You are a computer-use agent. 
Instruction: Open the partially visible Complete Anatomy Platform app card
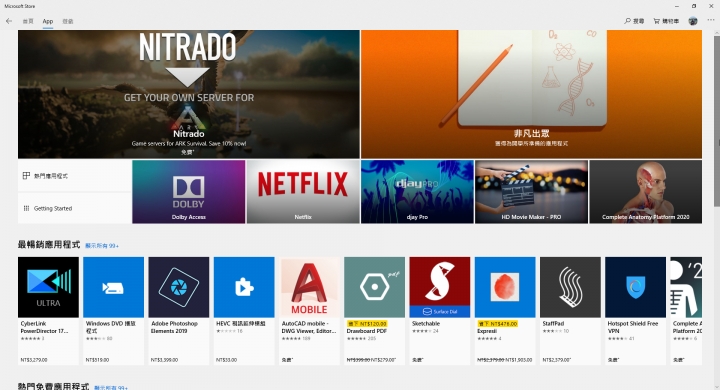tap(686, 311)
